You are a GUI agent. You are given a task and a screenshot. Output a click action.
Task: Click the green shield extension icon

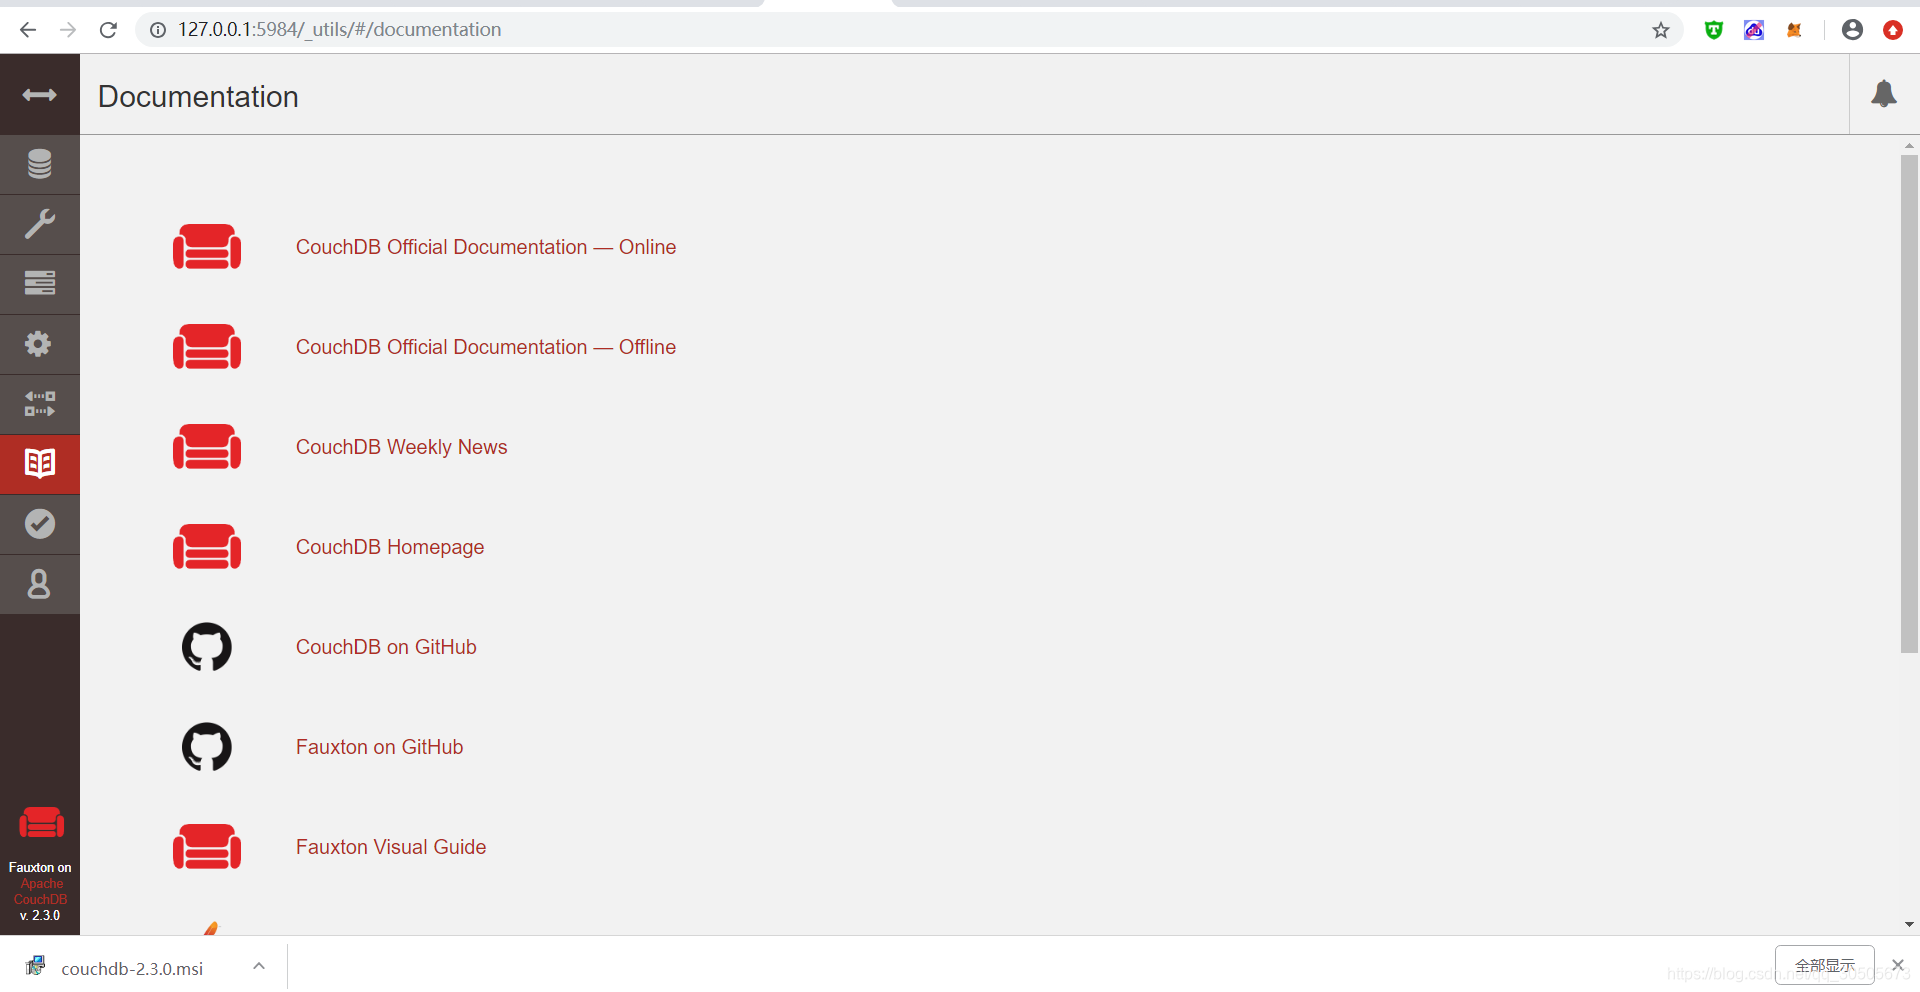1714,30
